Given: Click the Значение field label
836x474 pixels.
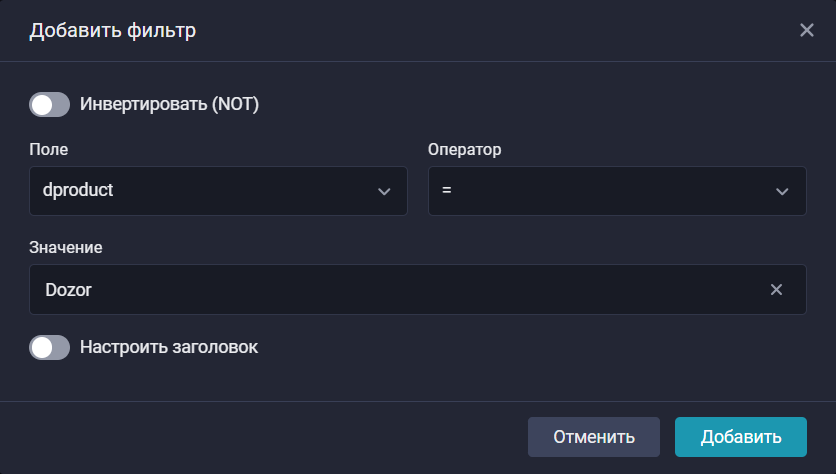Looking at the screenshot, I should coord(66,246).
